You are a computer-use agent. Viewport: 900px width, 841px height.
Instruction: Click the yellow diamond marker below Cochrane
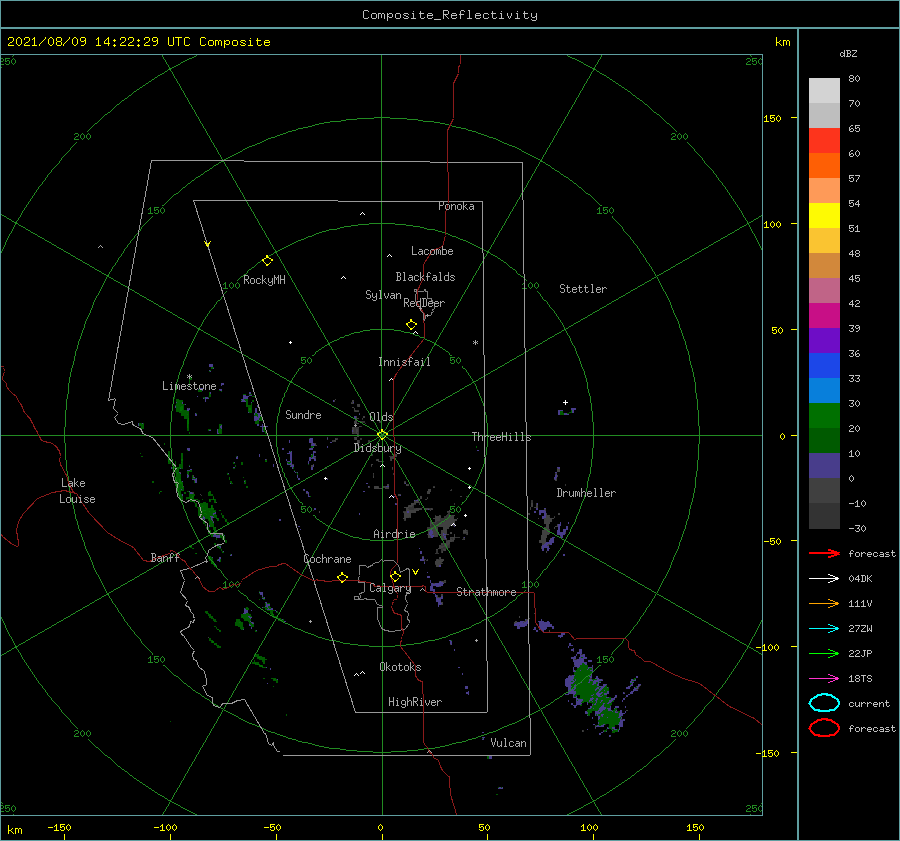[342, 578]
